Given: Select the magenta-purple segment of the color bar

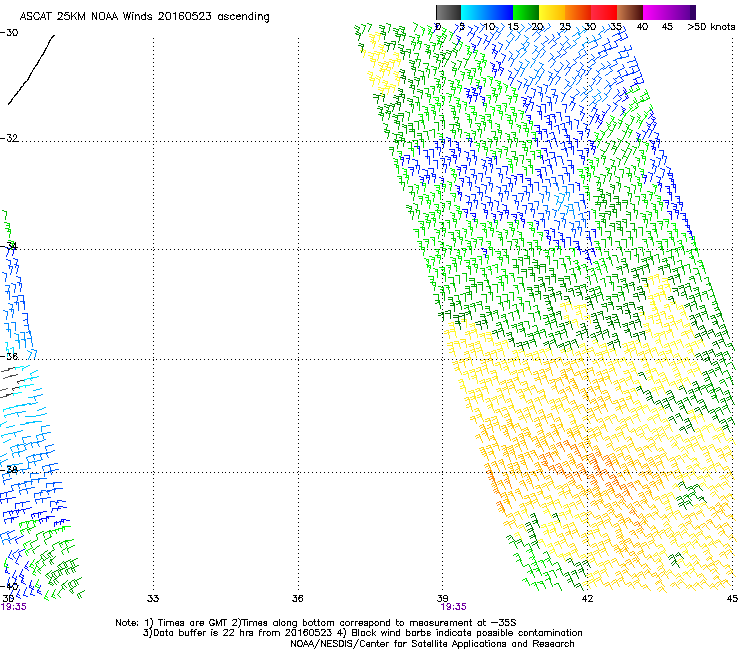Looking at the screenshot, I should point(669,12).
